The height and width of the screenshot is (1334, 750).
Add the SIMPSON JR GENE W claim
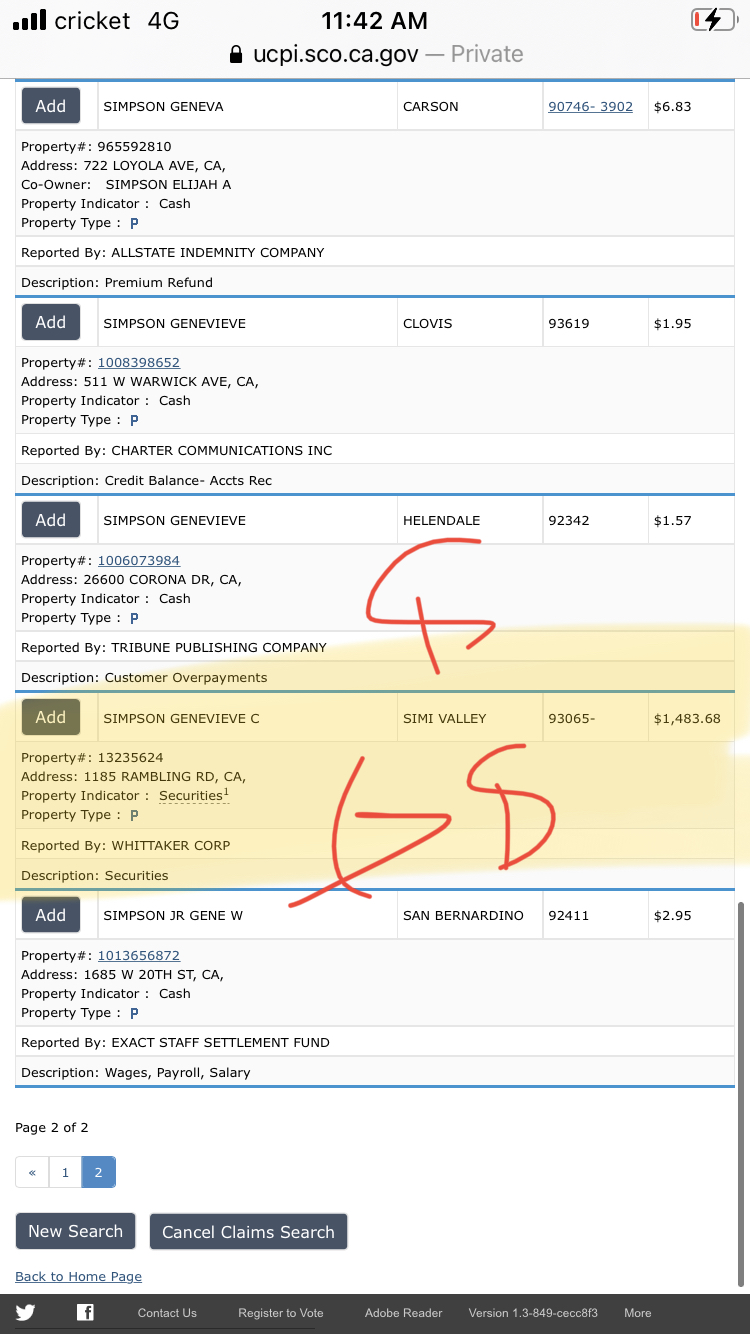51,915
